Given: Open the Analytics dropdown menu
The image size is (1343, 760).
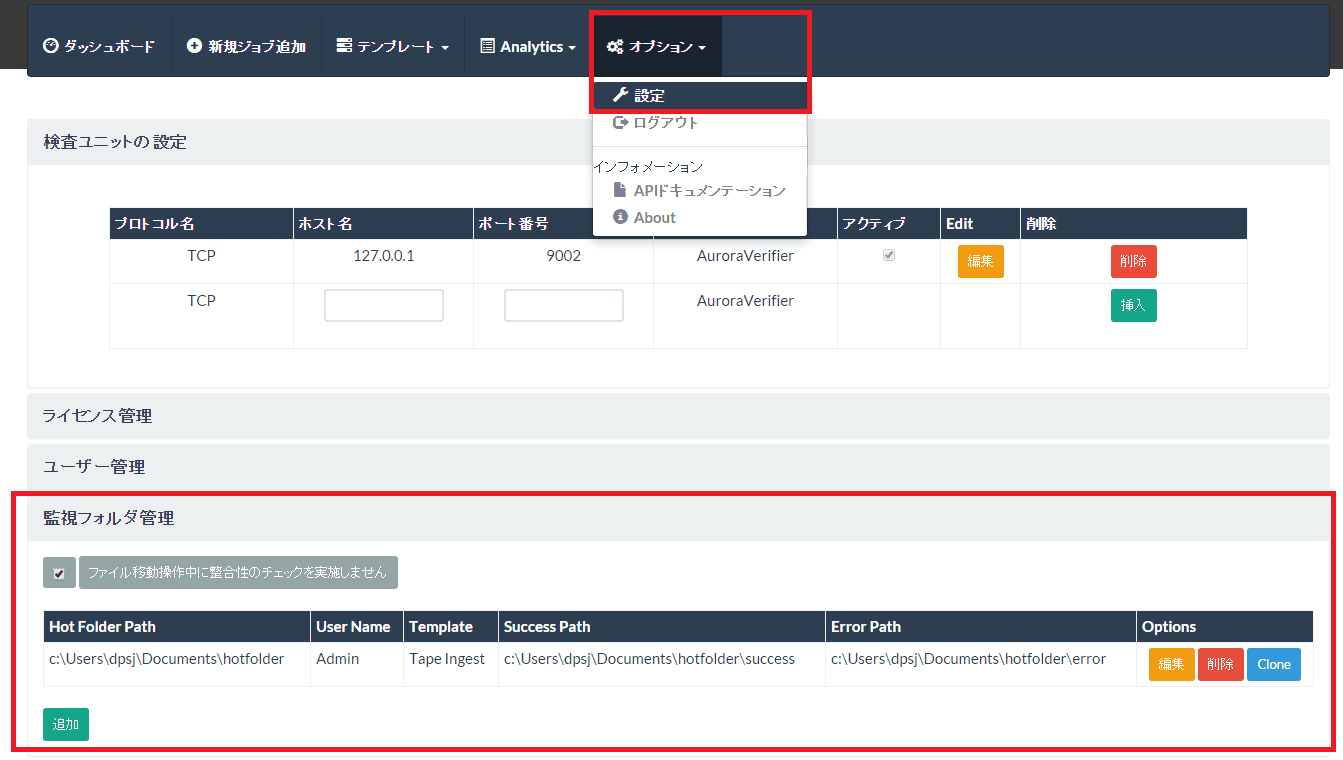Looking at the screenshot, I should [x=528, y=46].
